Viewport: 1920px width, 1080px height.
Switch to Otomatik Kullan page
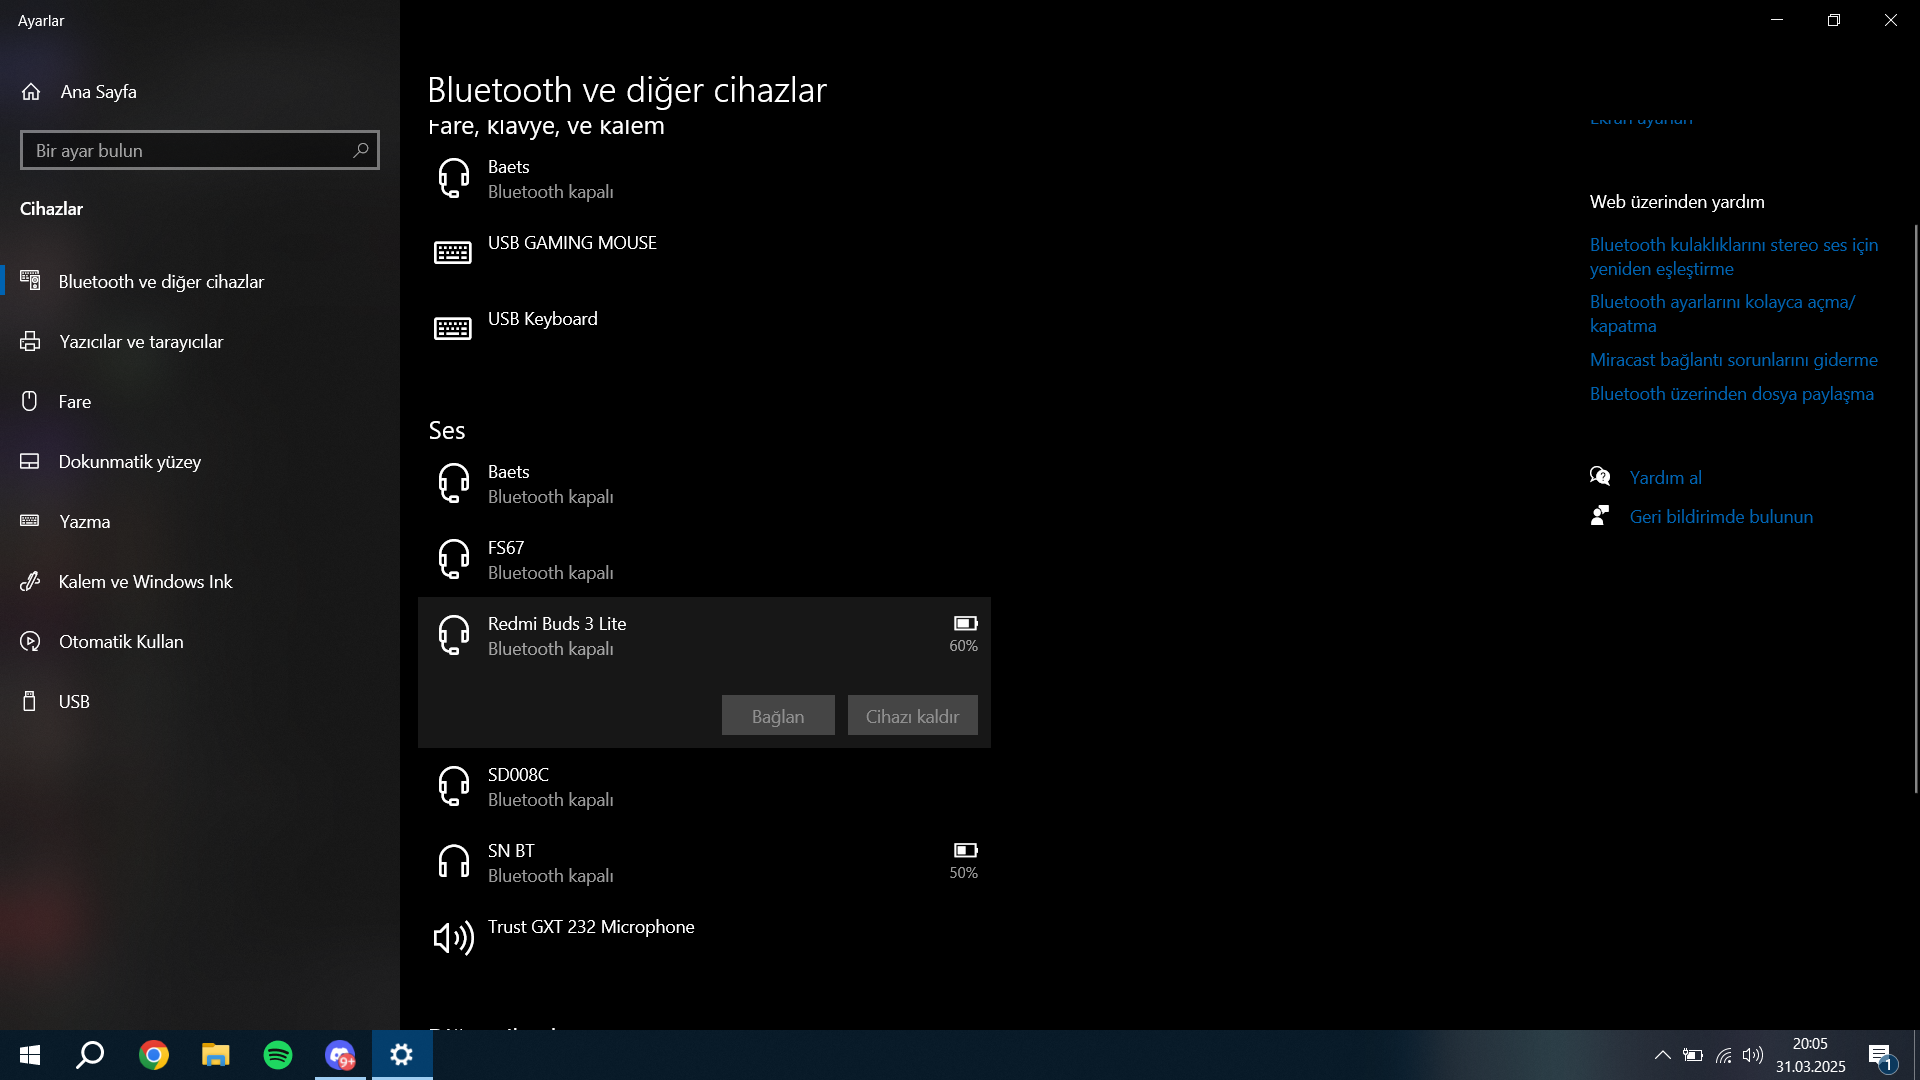pos(121,642)
